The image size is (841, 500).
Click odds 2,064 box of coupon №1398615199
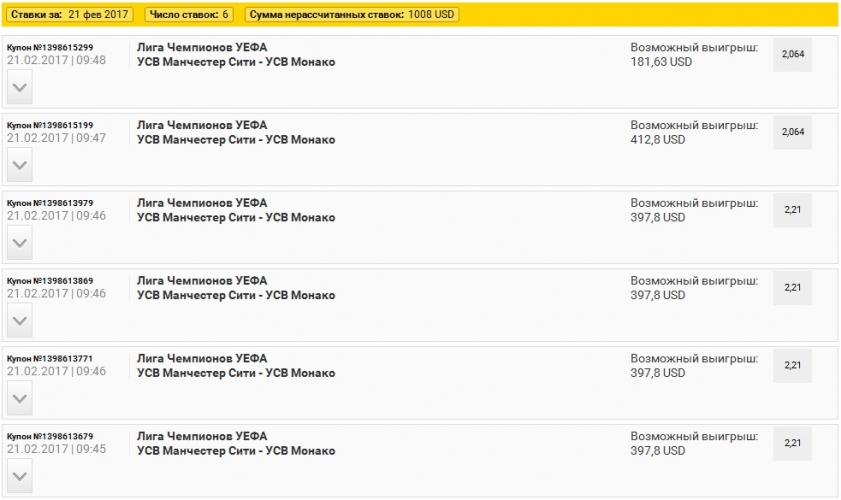click(x=792, y=132)
